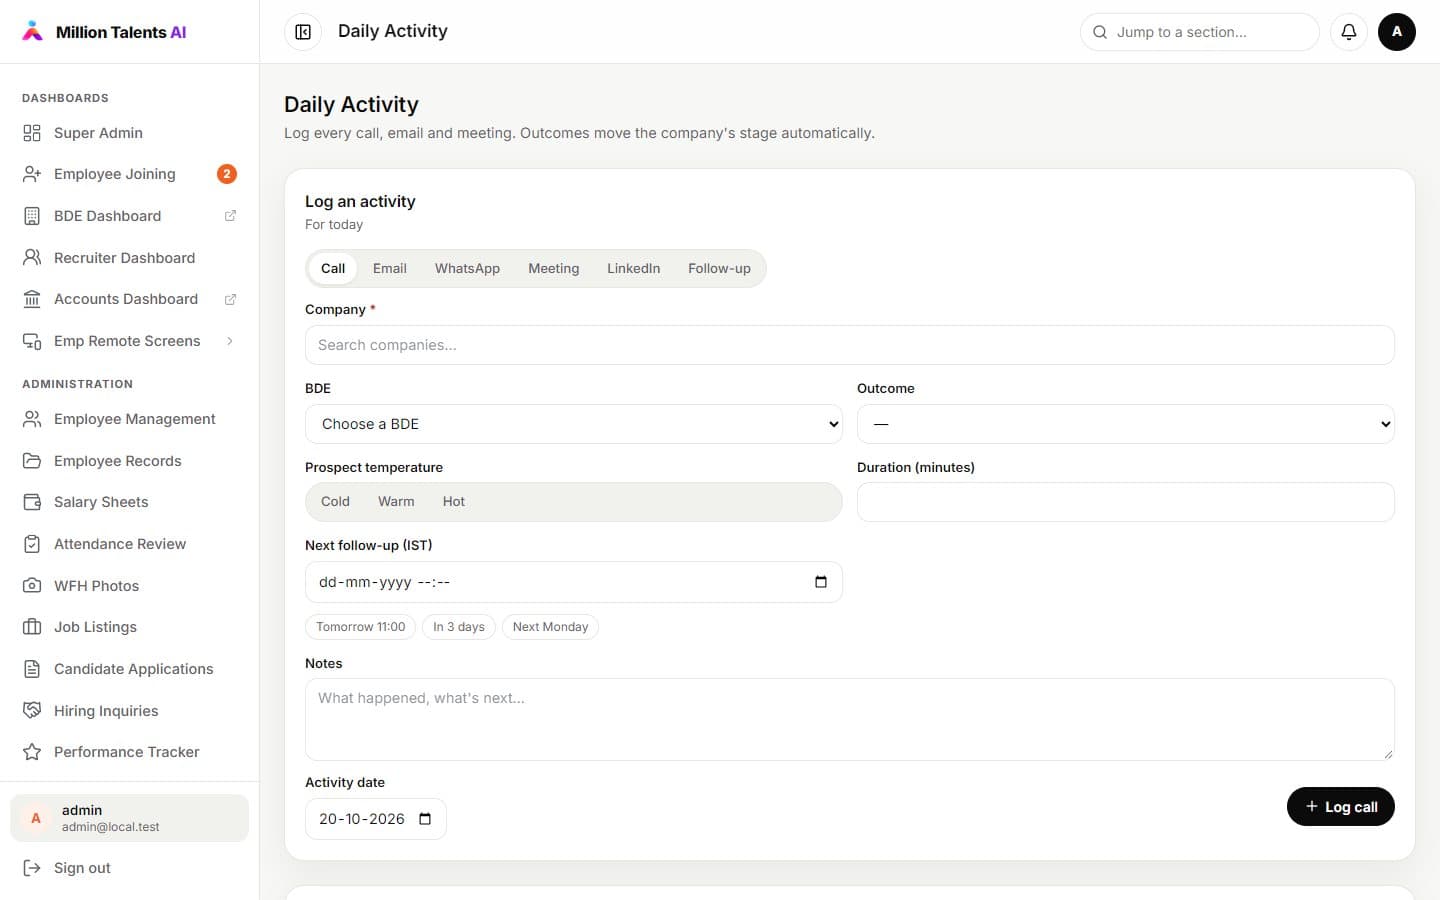The width and height of the screenshot is (1440, 900).
Task: Click the Duration (minutes) input
Action: [1126, 502]
